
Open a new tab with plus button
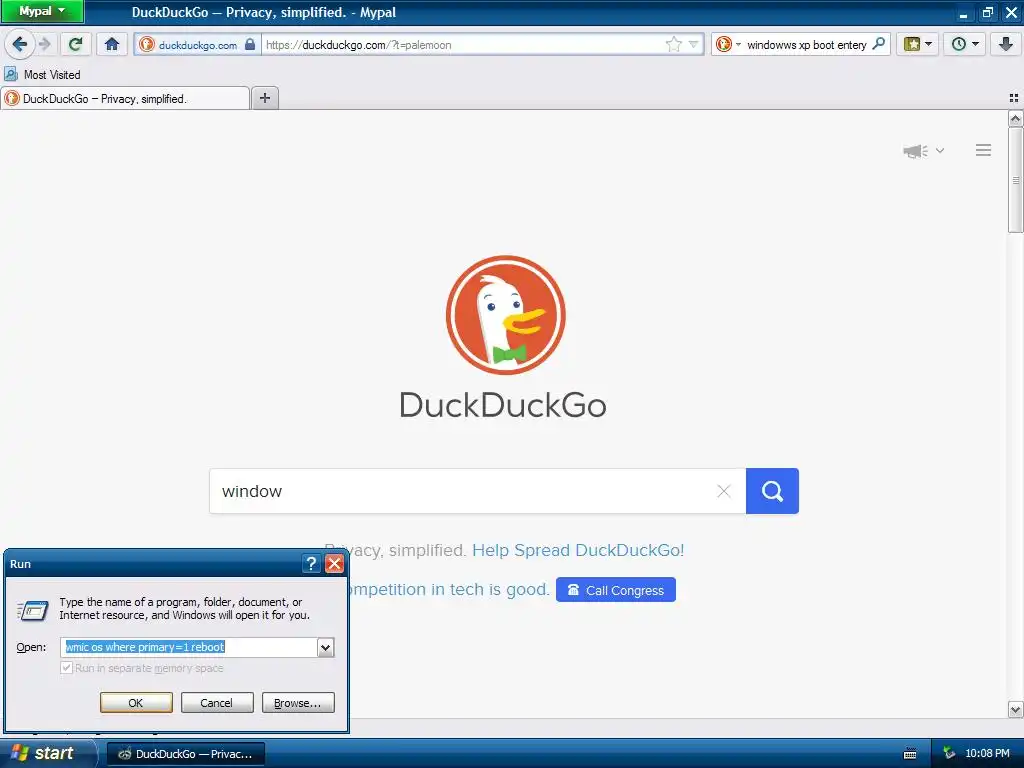265,98
